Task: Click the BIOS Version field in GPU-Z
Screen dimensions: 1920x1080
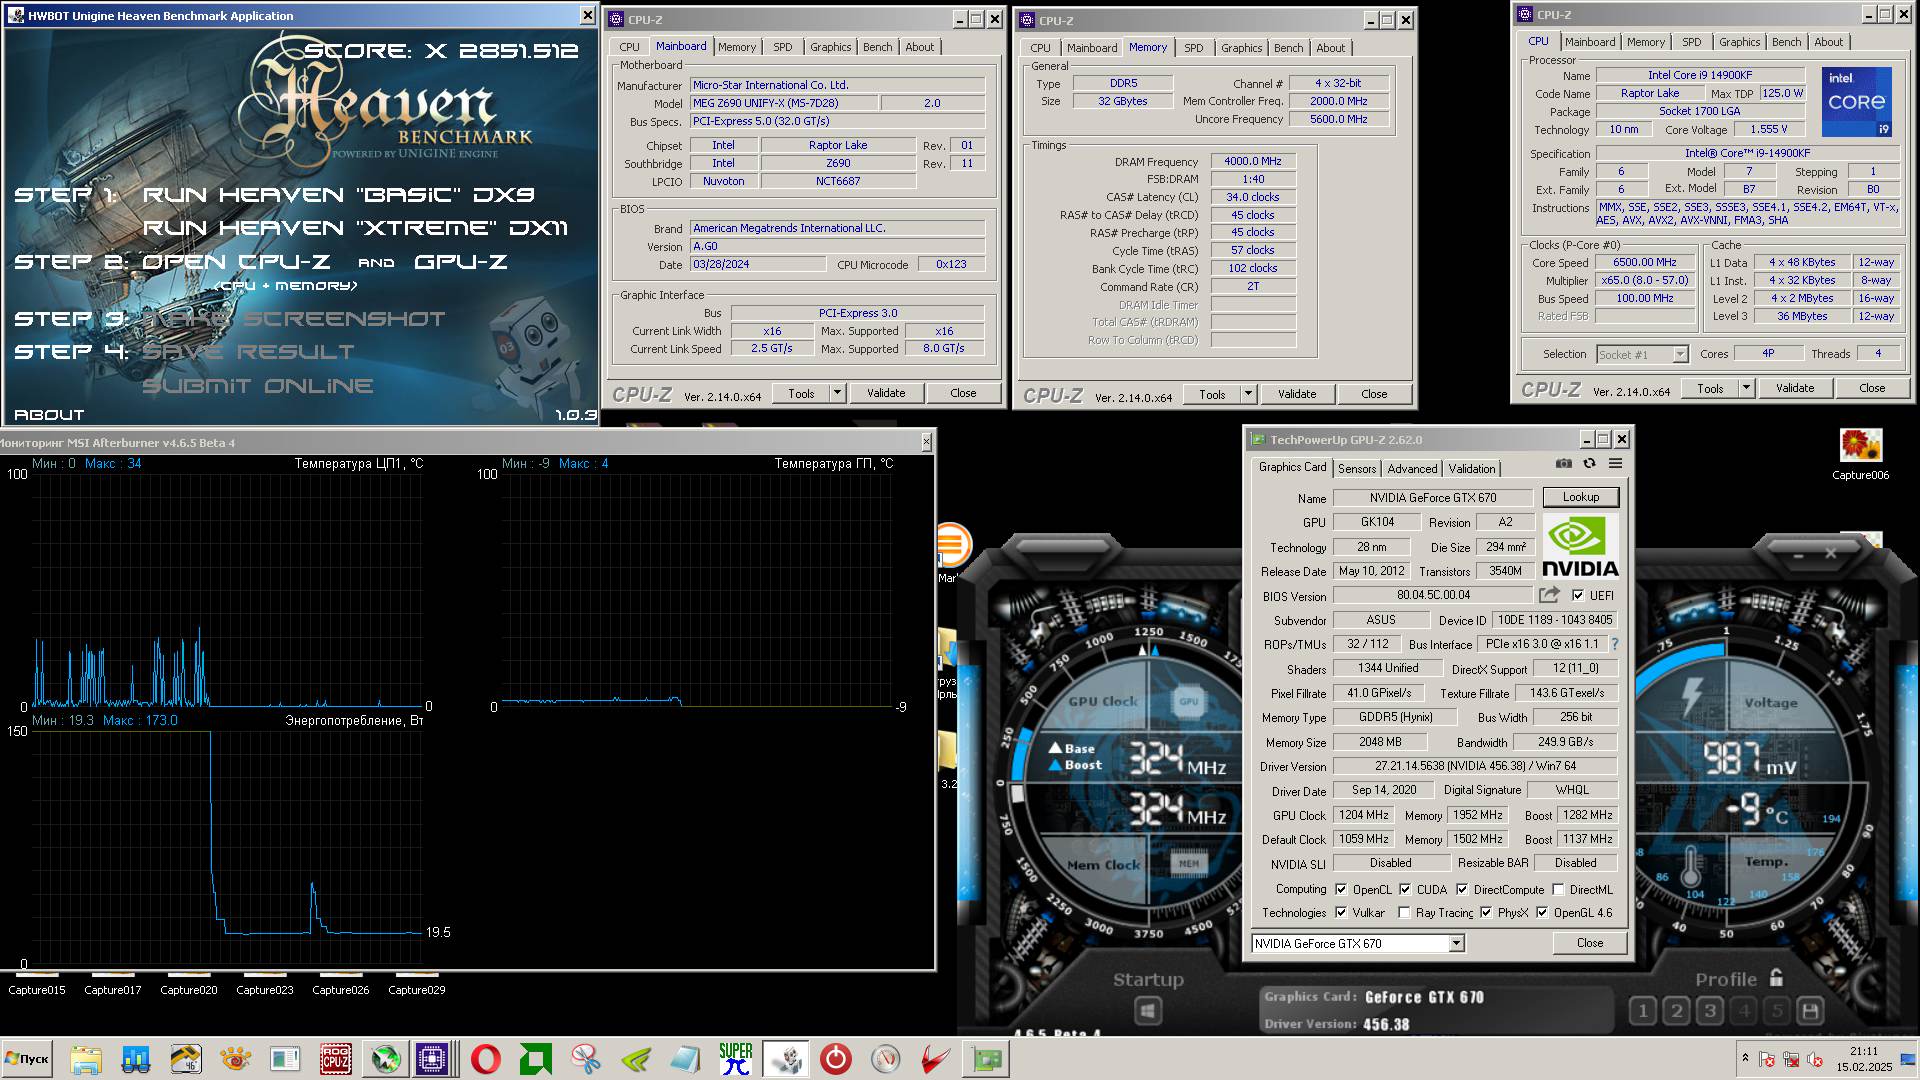Action: click(1433, 595)
